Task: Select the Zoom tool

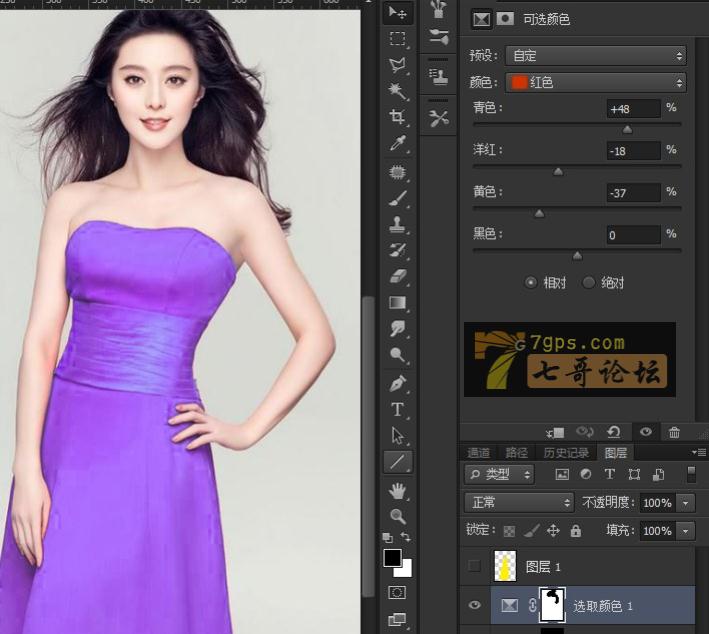Action: tap(397, 516)
